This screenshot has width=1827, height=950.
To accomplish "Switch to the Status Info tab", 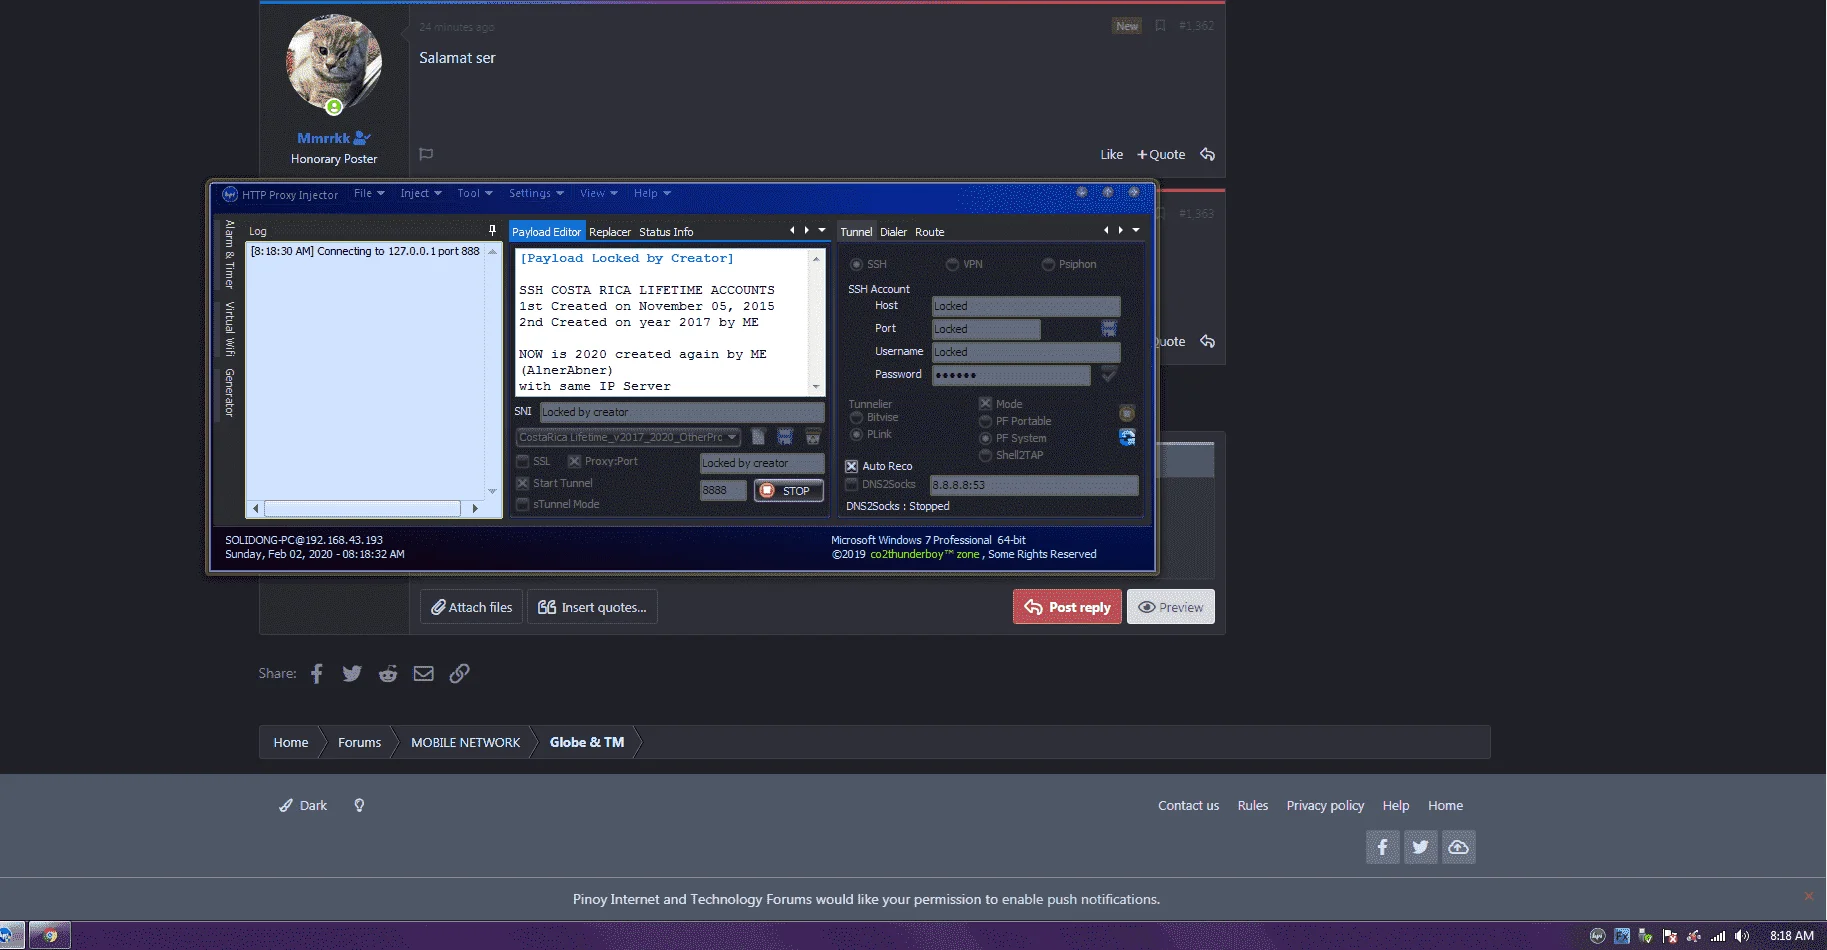I will pos(666,232).
